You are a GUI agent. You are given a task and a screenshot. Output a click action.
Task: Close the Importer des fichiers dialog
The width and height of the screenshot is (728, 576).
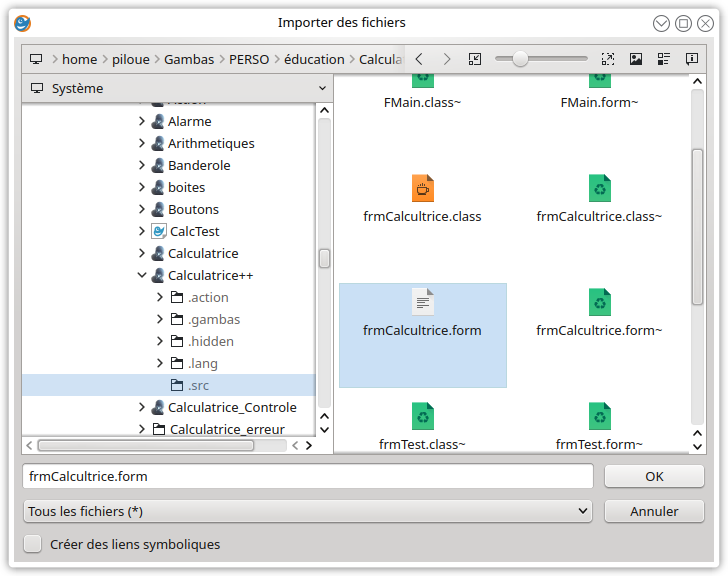[x=705, y=23]
